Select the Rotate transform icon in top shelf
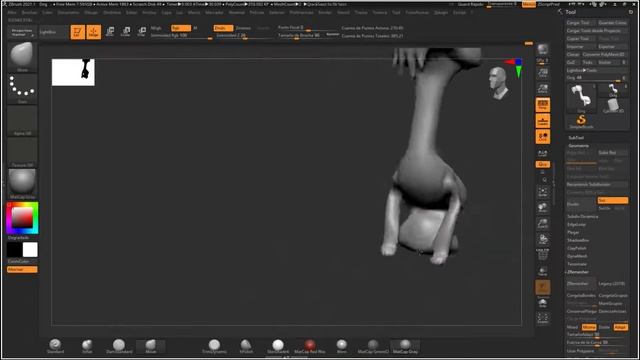This screenshot has width=640, height=360. click(142, 32)
